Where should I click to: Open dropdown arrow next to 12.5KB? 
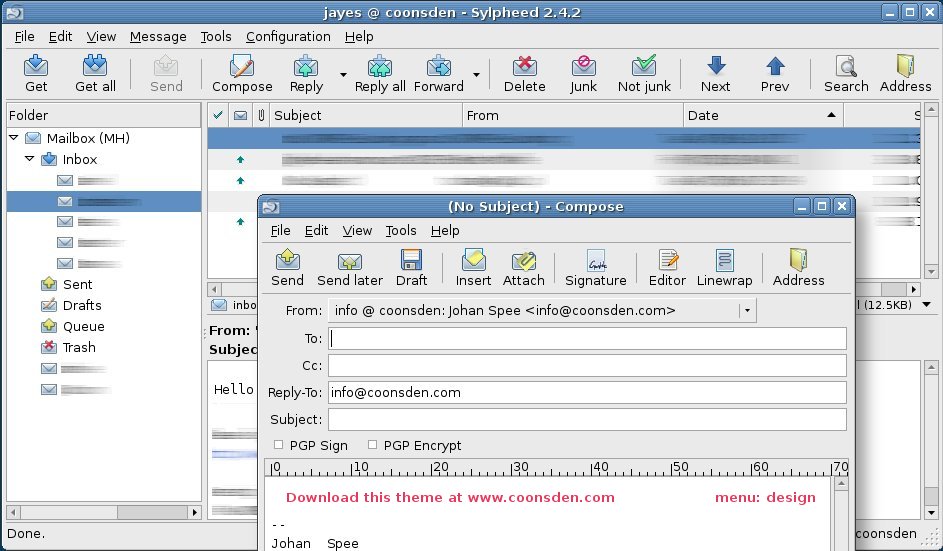pyautogui.click(x=927, y=305)
